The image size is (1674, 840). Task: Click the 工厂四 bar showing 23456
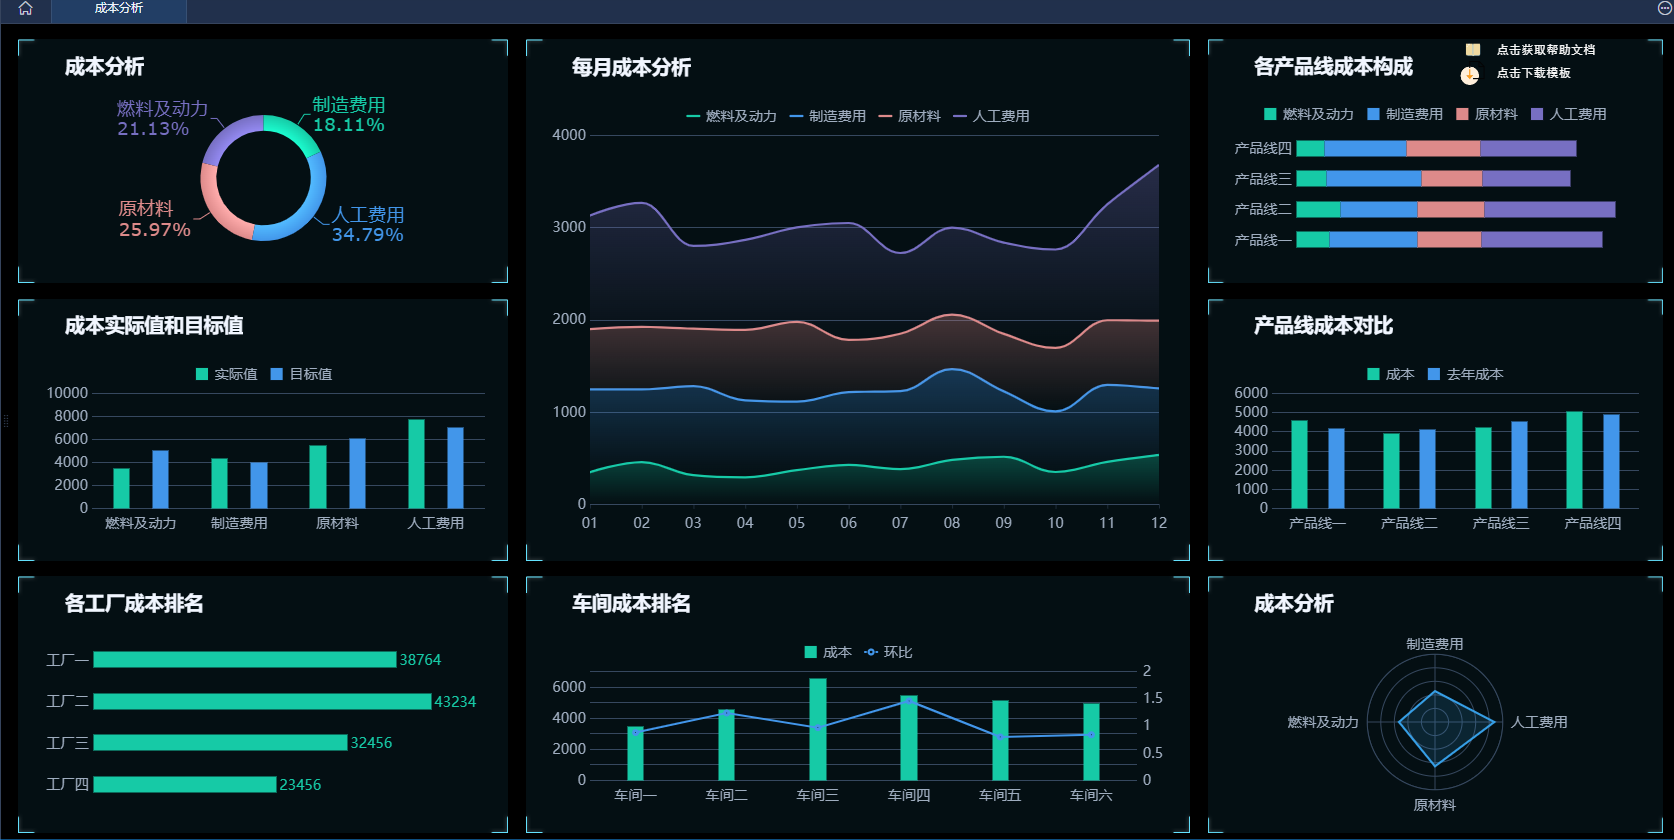[x=184, y=785]
